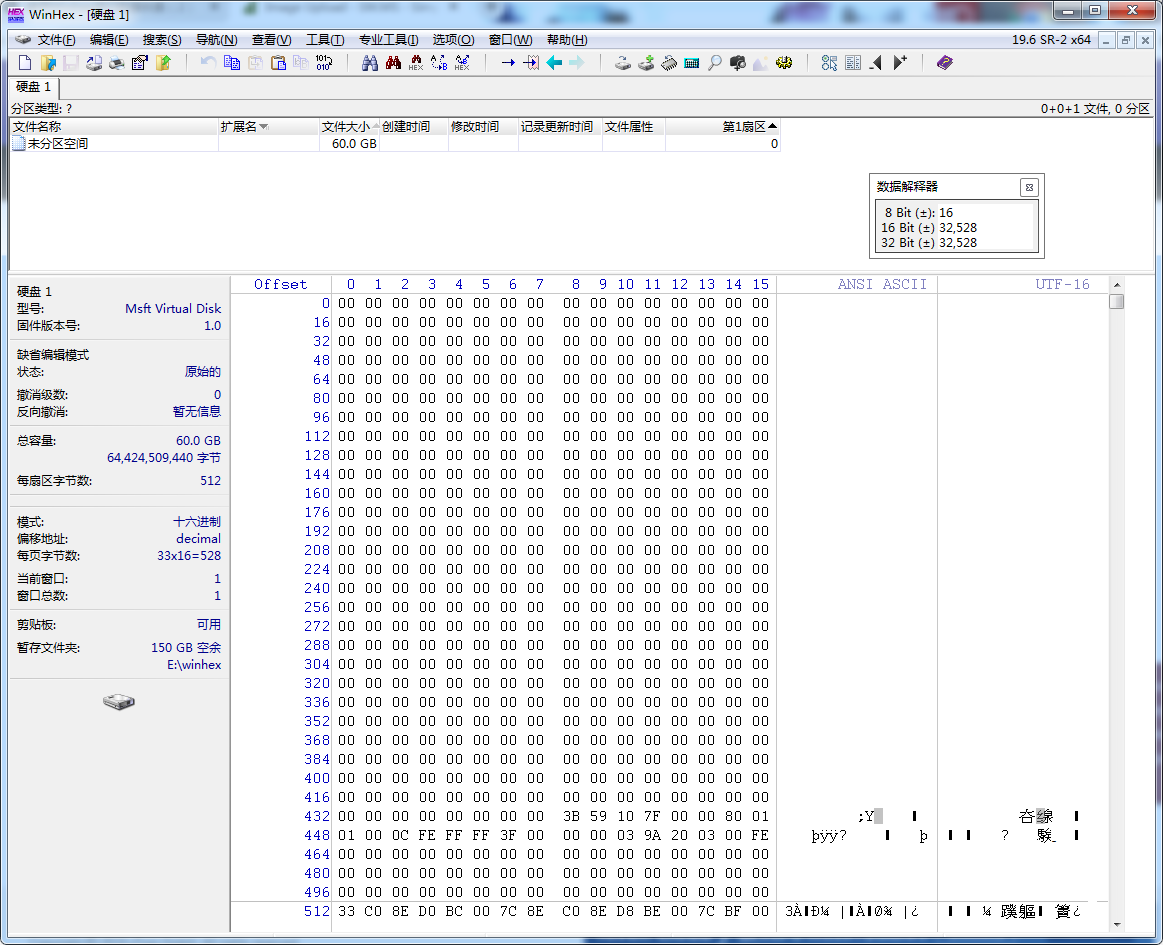This screenshot has width=1163, height=945.
Task: Close the 数据解释器 panel
Action: click(x=1029, y=188)
